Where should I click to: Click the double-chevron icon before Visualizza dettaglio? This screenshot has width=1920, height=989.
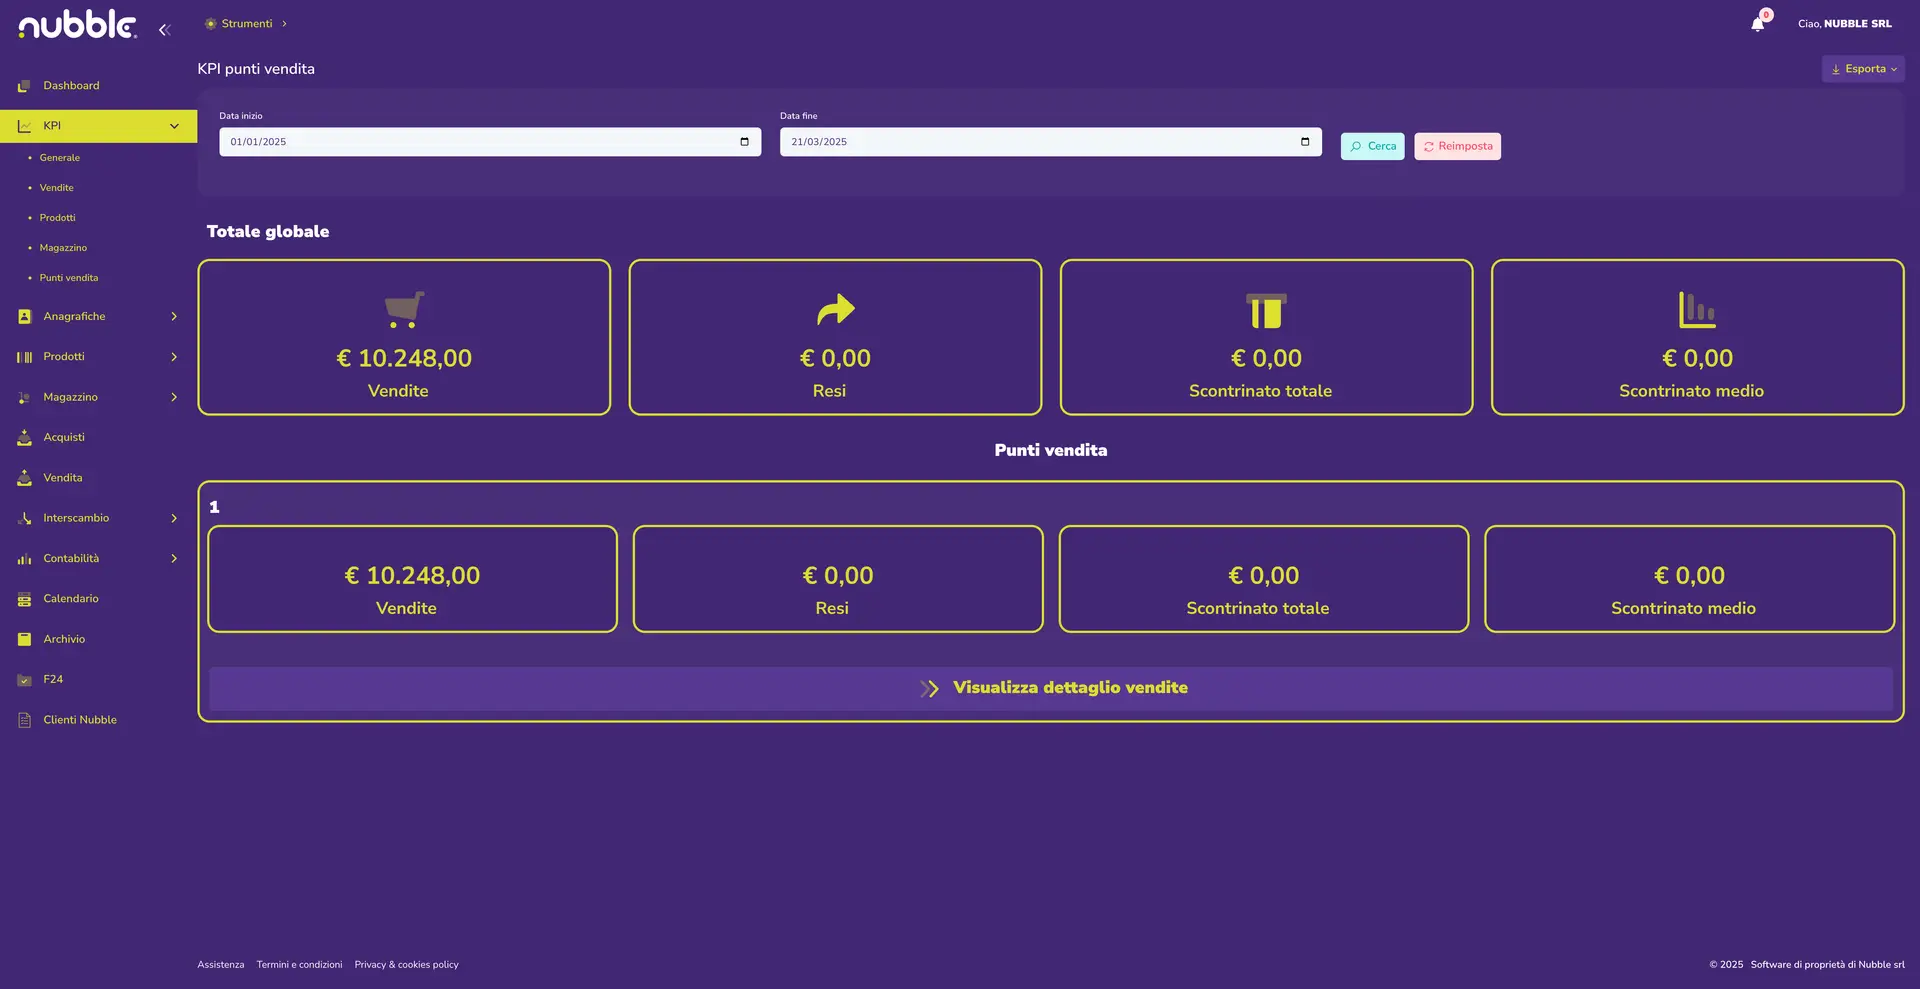pos(929,689)
